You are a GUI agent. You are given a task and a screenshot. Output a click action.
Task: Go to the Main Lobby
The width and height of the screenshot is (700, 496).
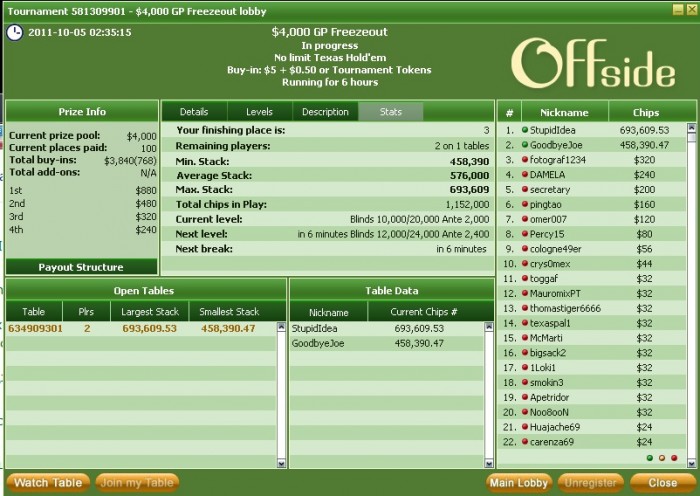[519, 483]
